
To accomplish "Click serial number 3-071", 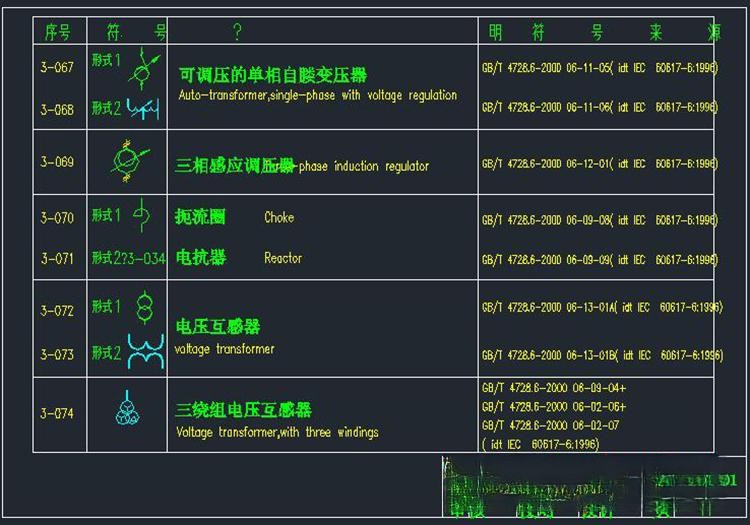I will 57,259.
